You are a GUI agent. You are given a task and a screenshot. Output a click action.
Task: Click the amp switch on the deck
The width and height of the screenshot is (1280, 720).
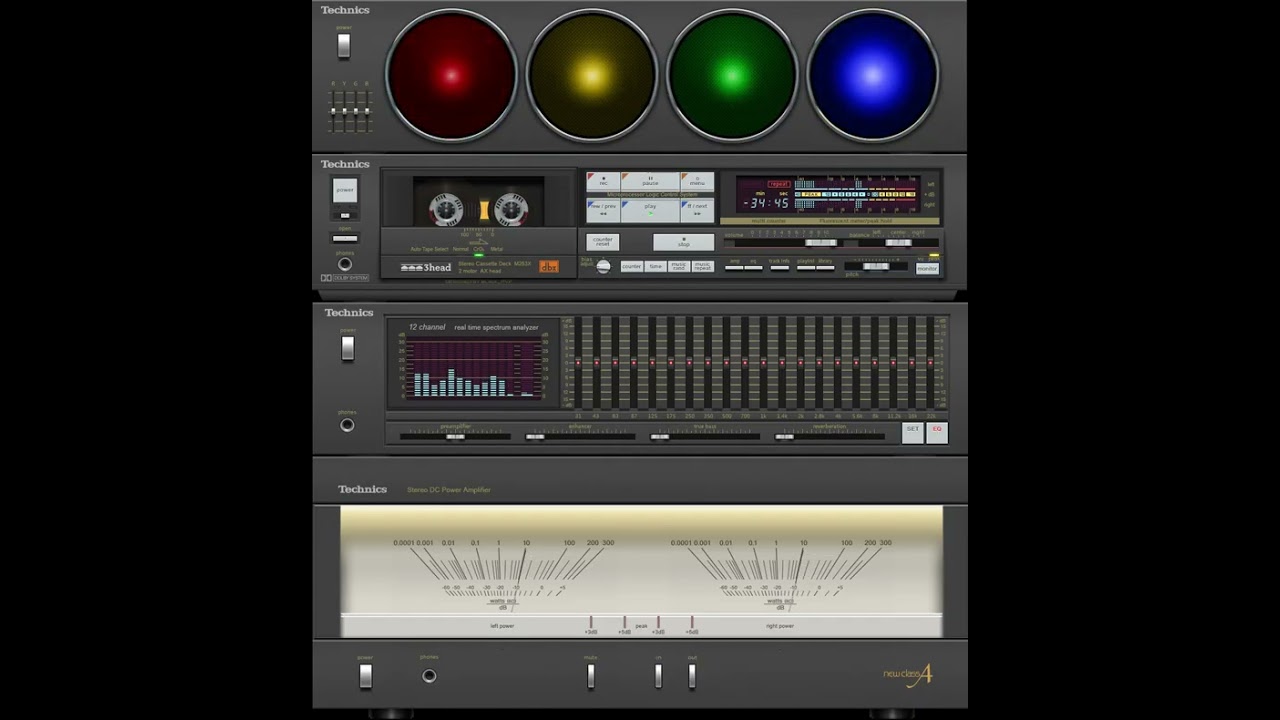click(734, 267)
